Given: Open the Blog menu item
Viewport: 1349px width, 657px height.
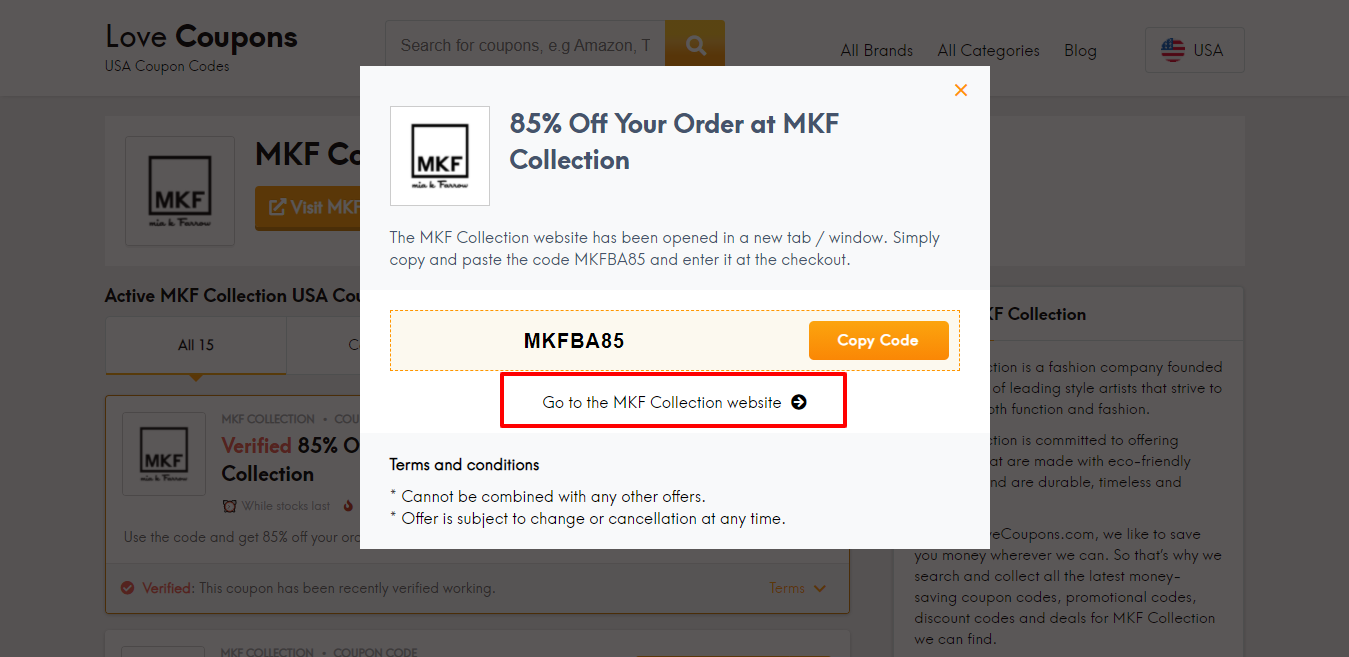Looking at the screenshot, I should pos(1080,50).
